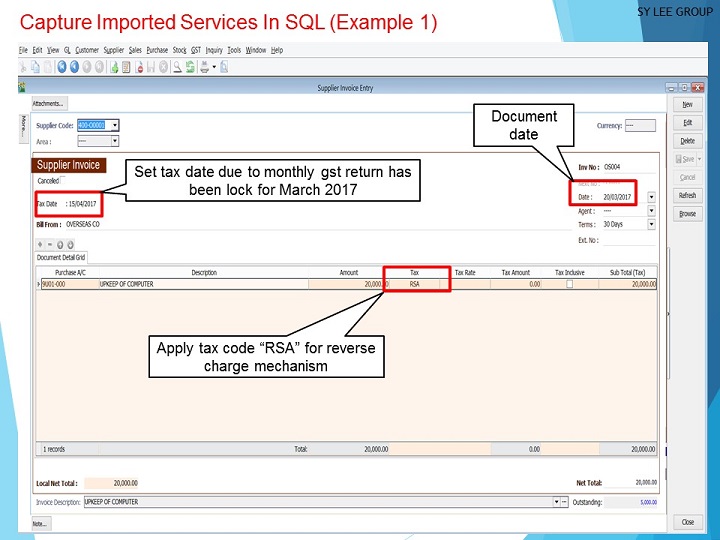This screenshot has height=540, width=720.
Task: Click the New button
Action: 687,105
